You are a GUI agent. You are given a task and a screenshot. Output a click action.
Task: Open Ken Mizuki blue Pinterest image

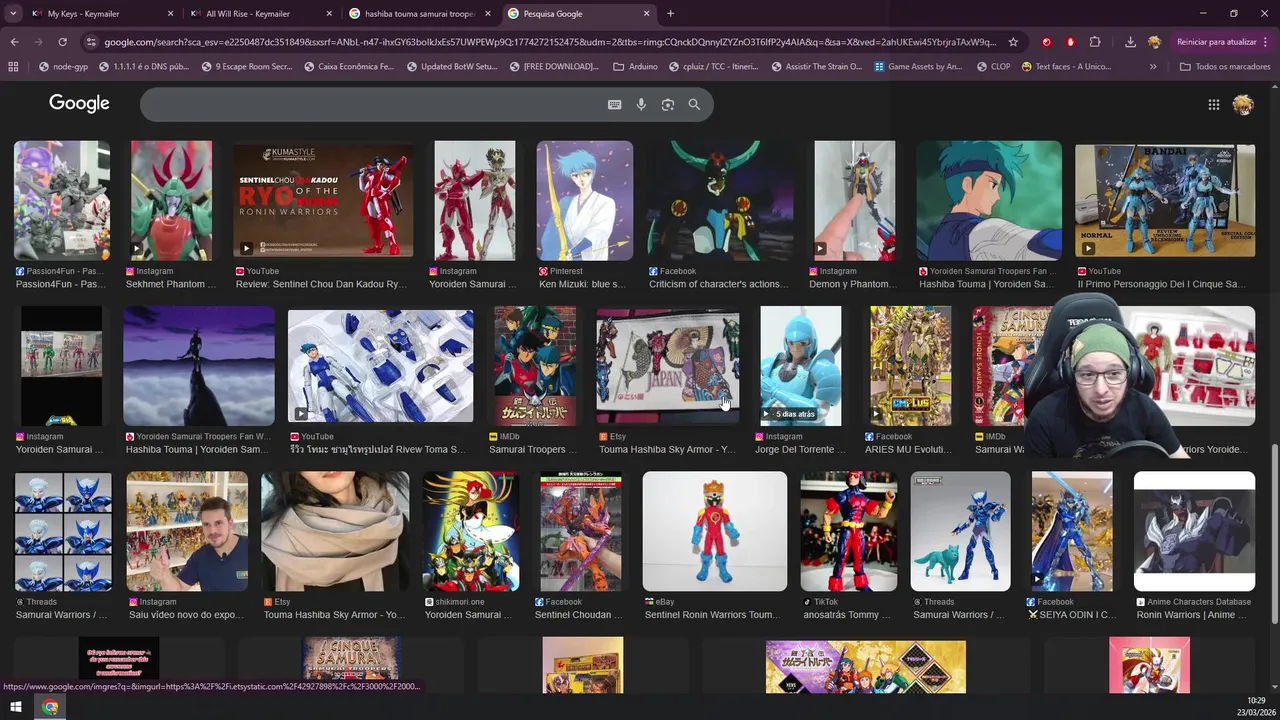pos(584,200)
